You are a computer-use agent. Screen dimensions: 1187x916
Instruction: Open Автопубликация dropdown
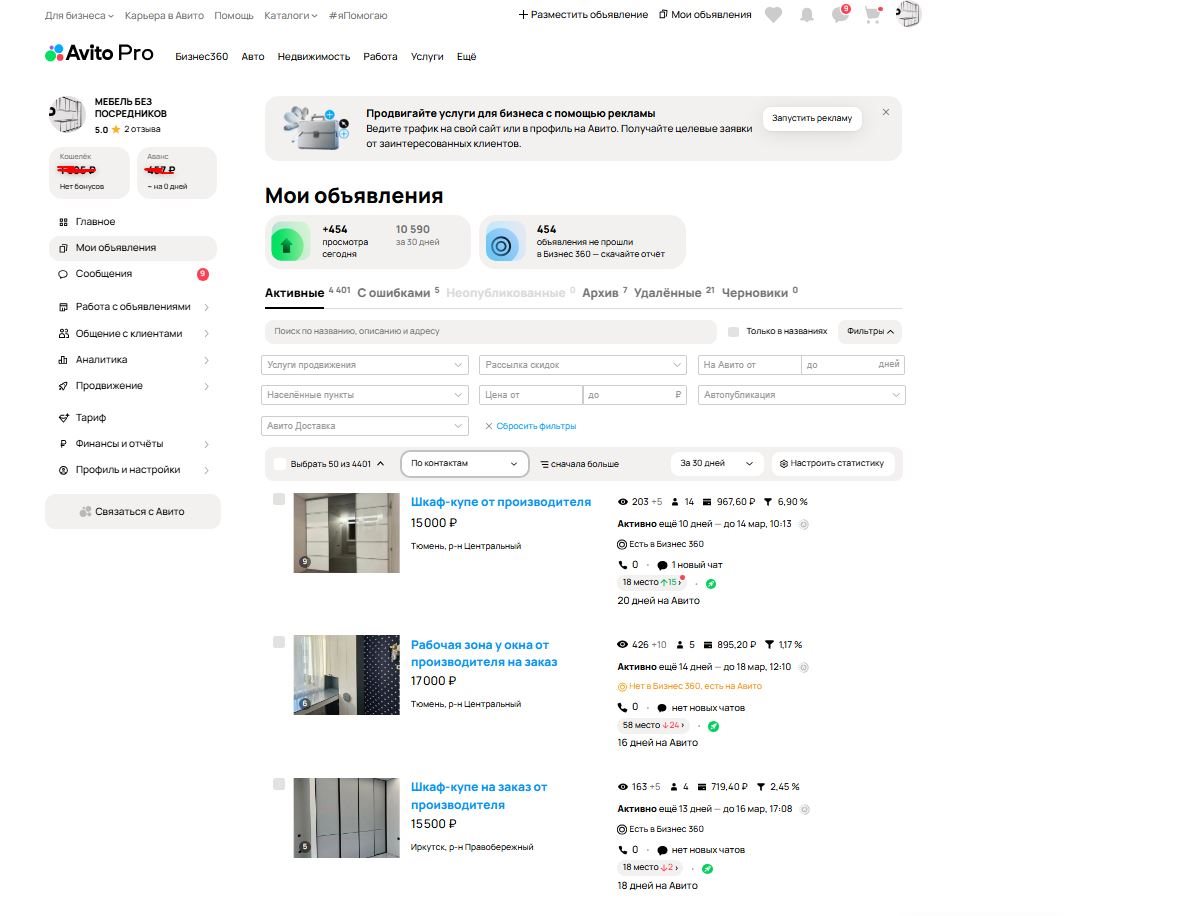click(802, 395)
